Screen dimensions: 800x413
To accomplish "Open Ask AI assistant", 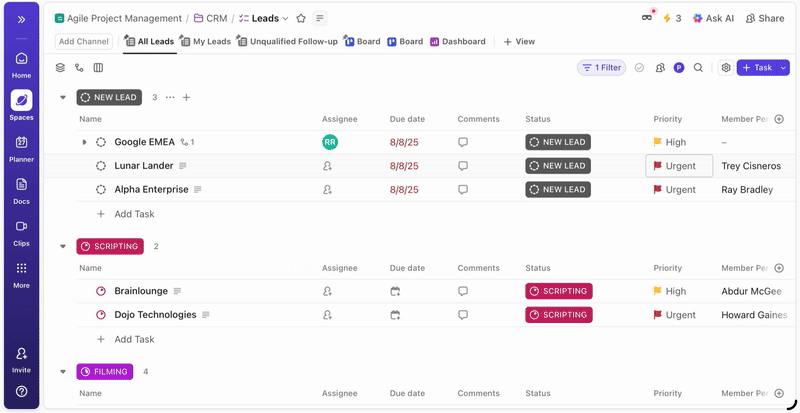I will [713, 18].
